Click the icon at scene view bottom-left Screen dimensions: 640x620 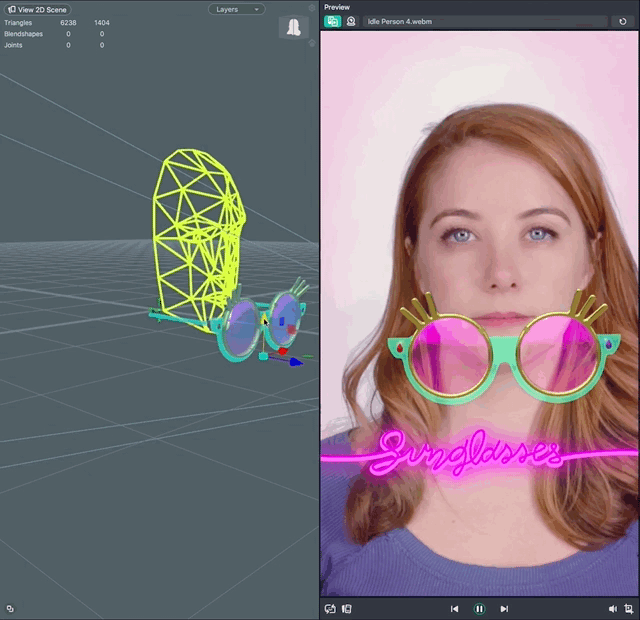point(10,608)
